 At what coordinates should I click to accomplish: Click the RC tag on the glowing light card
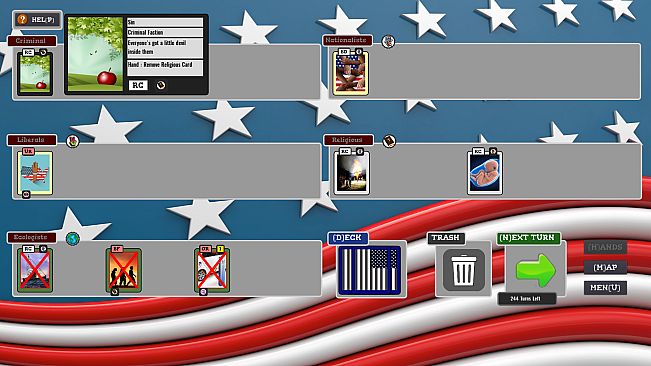pyautogui.click(x=345, y=151)
